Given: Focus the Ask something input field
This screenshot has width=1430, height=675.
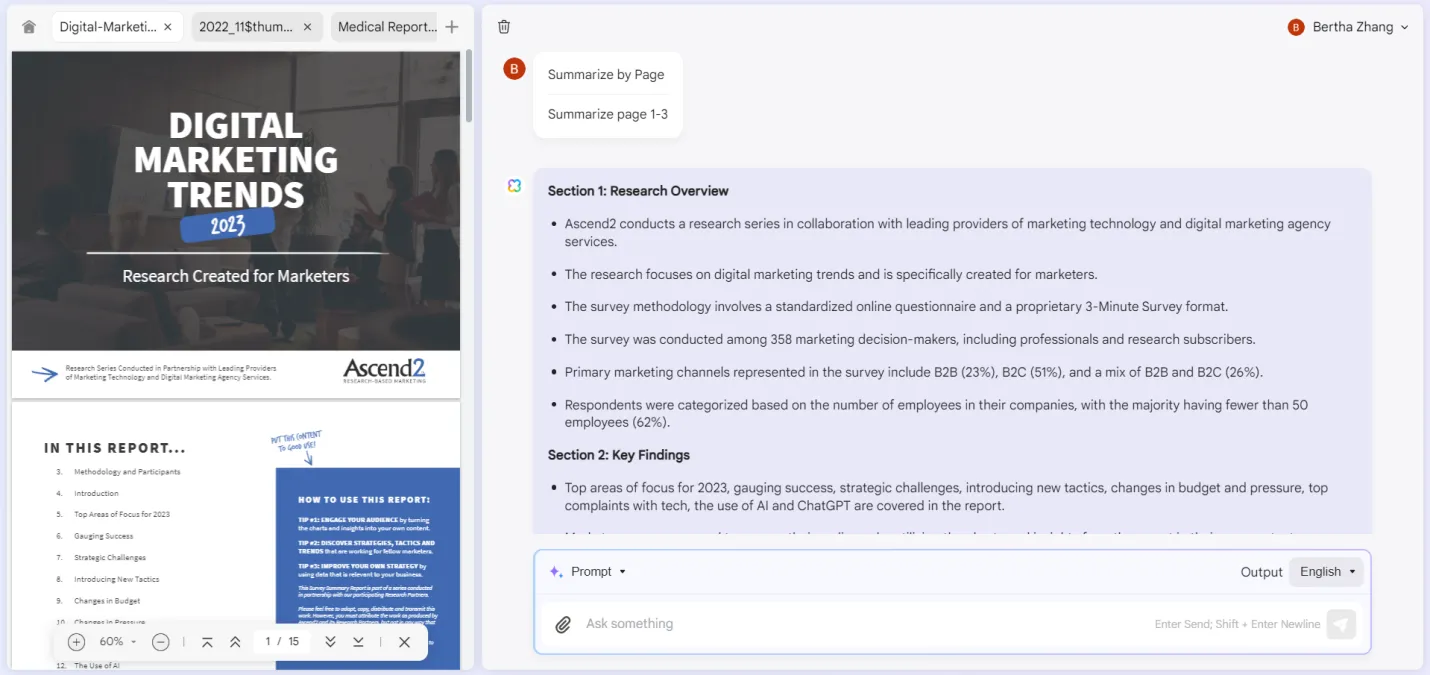Looking at the screenshot, I should [x=865, y=624].
